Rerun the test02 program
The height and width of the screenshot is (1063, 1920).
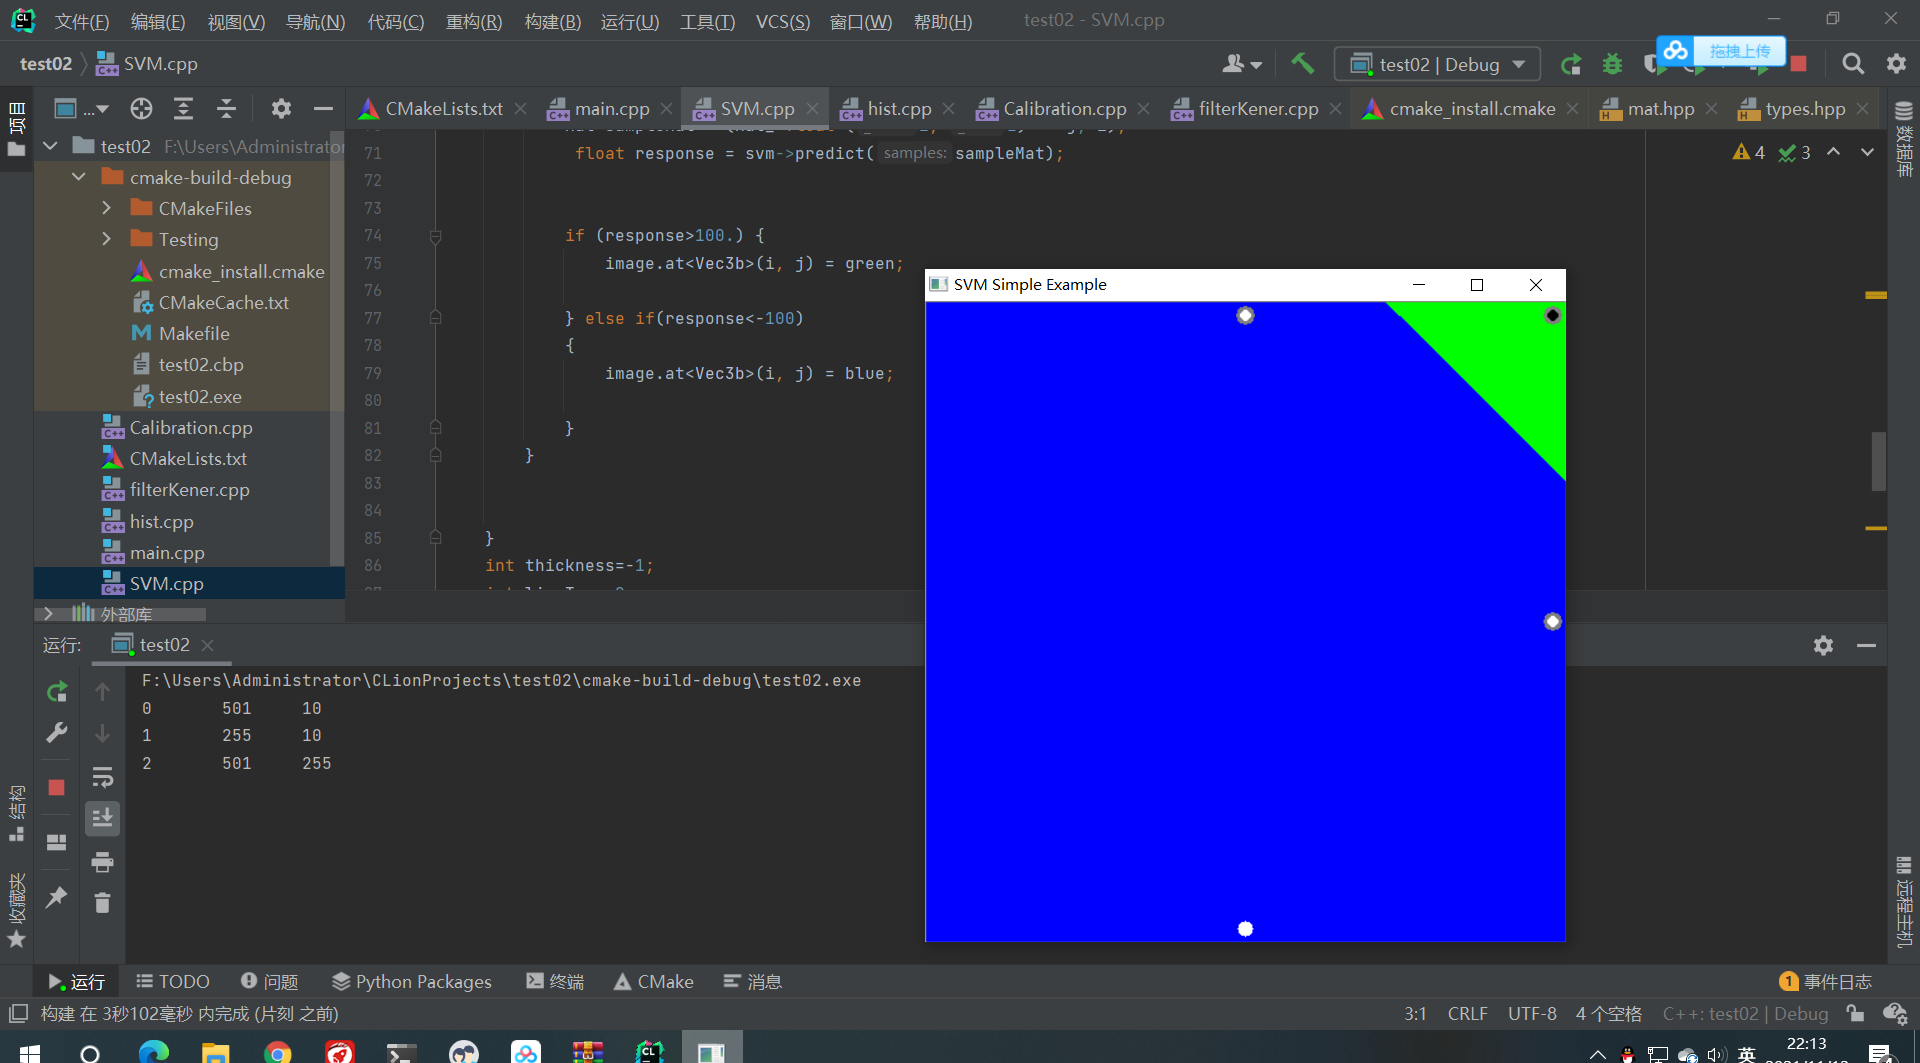click(56, 691)
